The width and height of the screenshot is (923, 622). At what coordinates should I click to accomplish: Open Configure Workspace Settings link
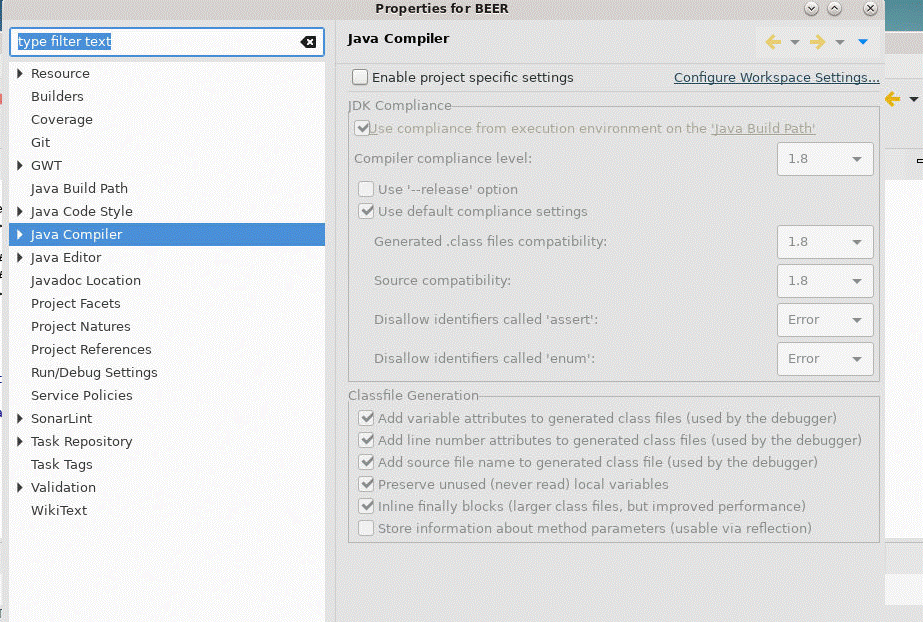(x=776, y=77)
